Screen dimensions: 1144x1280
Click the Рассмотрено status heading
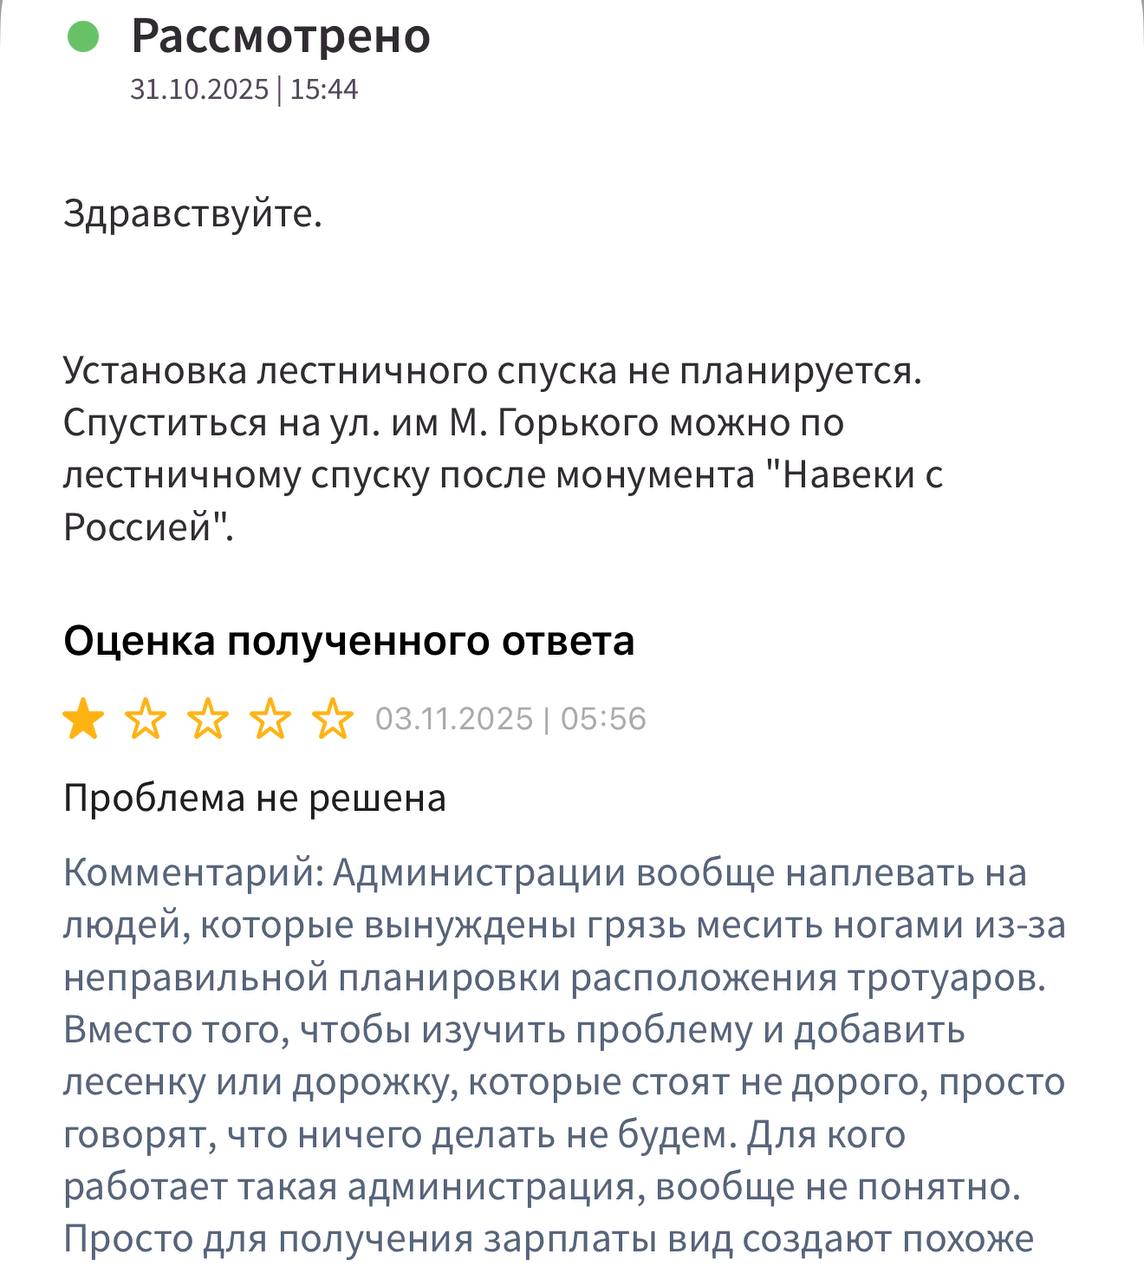pyautogui.click(x=280, y=37)
